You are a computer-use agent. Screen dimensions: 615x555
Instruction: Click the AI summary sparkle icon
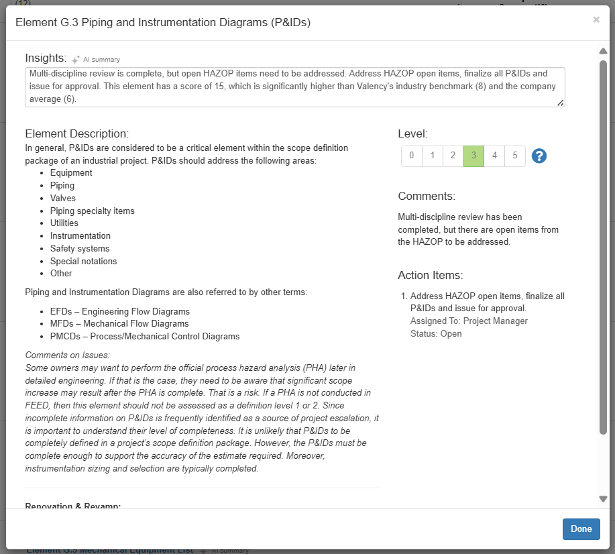76,60
